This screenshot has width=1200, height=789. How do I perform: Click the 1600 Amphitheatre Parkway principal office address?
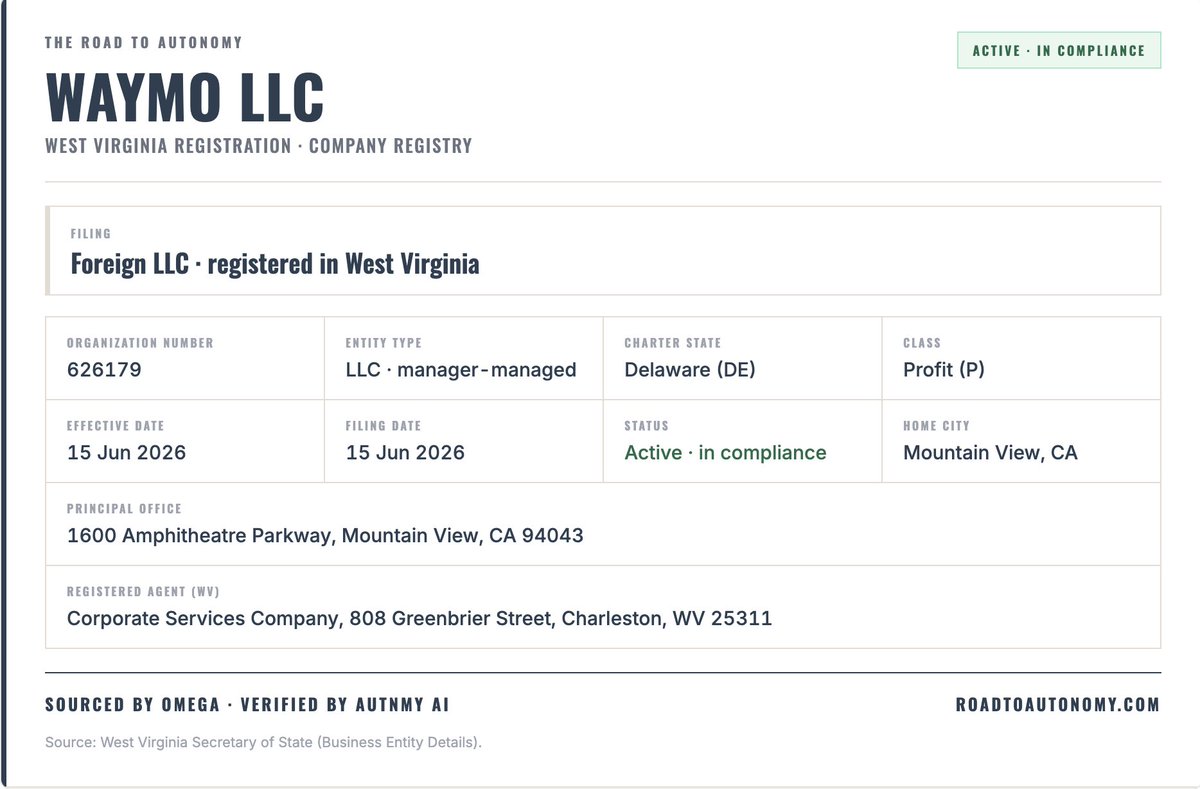(x=325, y=536)
